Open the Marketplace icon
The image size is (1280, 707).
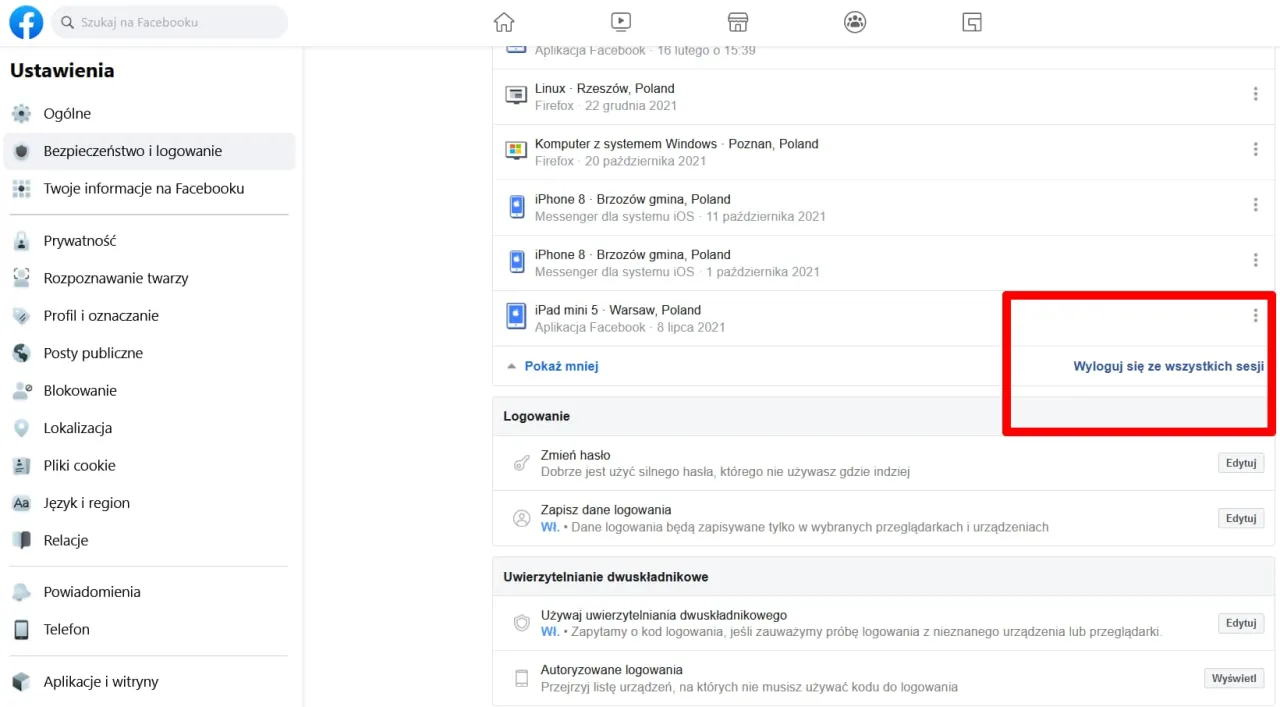pyautogui.click(x=738, y=22)
